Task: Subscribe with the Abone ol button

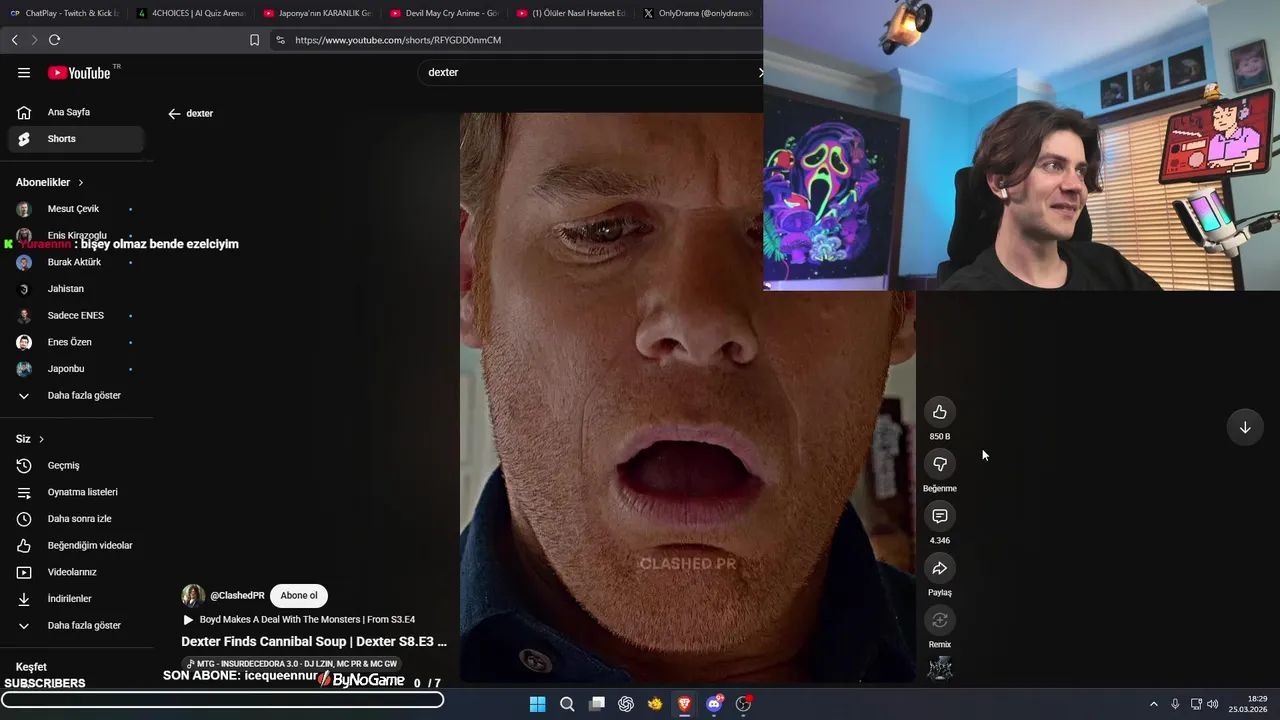Action: (299, 596)
